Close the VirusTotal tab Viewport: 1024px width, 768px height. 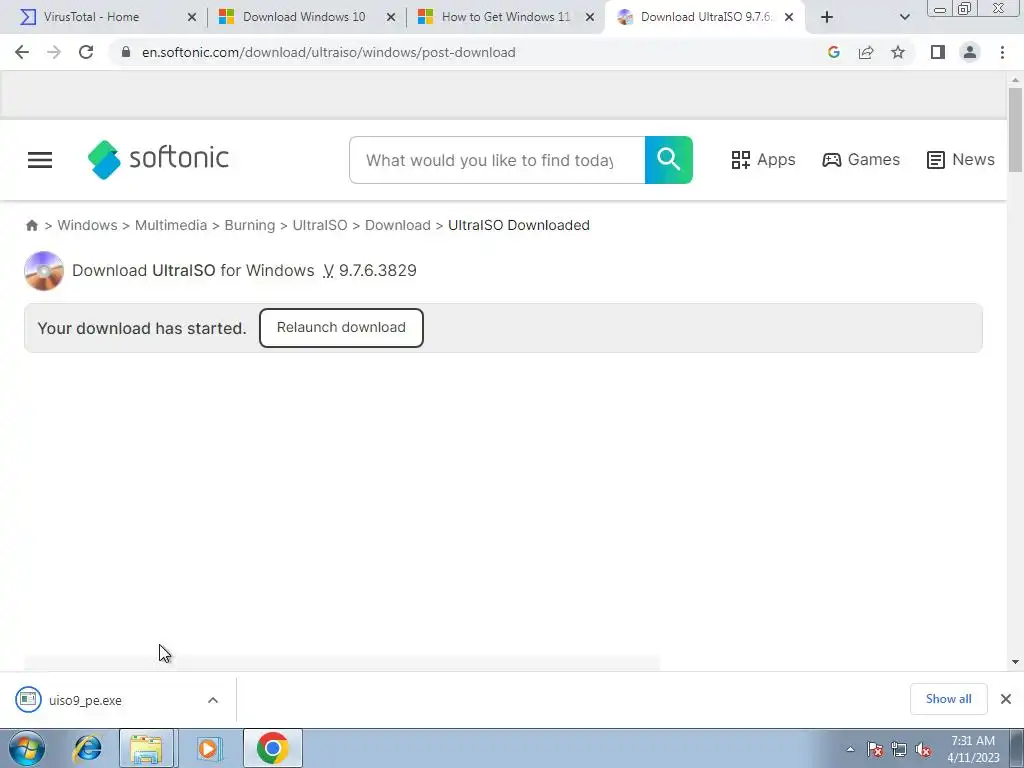192,18
